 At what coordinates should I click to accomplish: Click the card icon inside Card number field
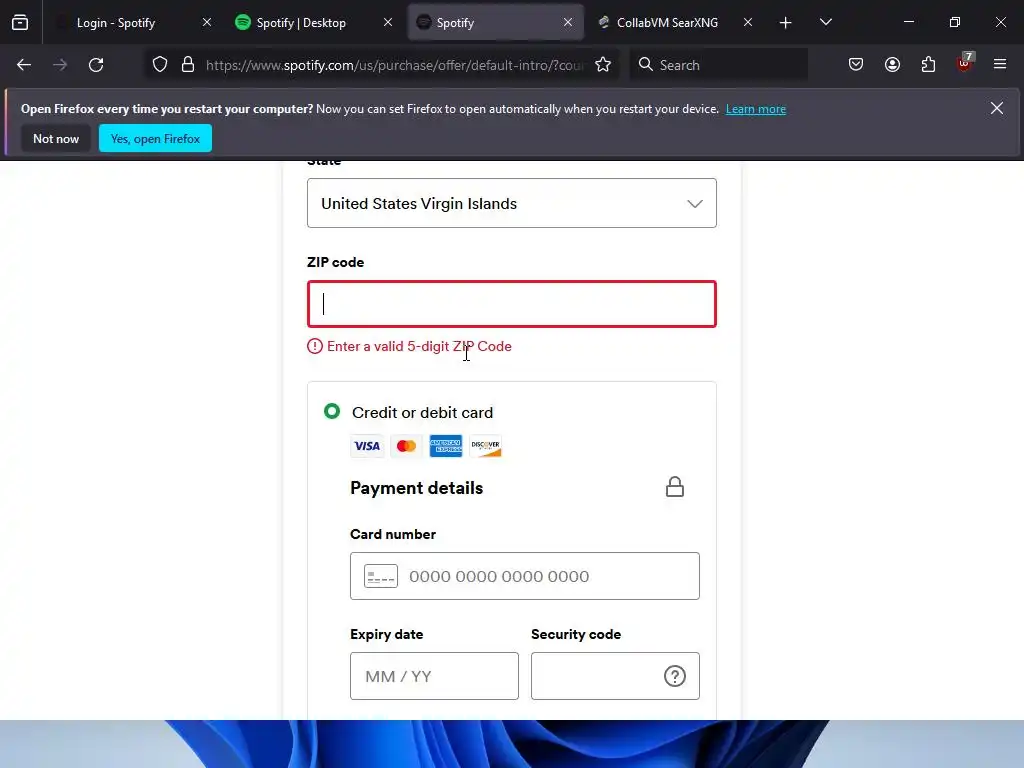click(381, 576)
